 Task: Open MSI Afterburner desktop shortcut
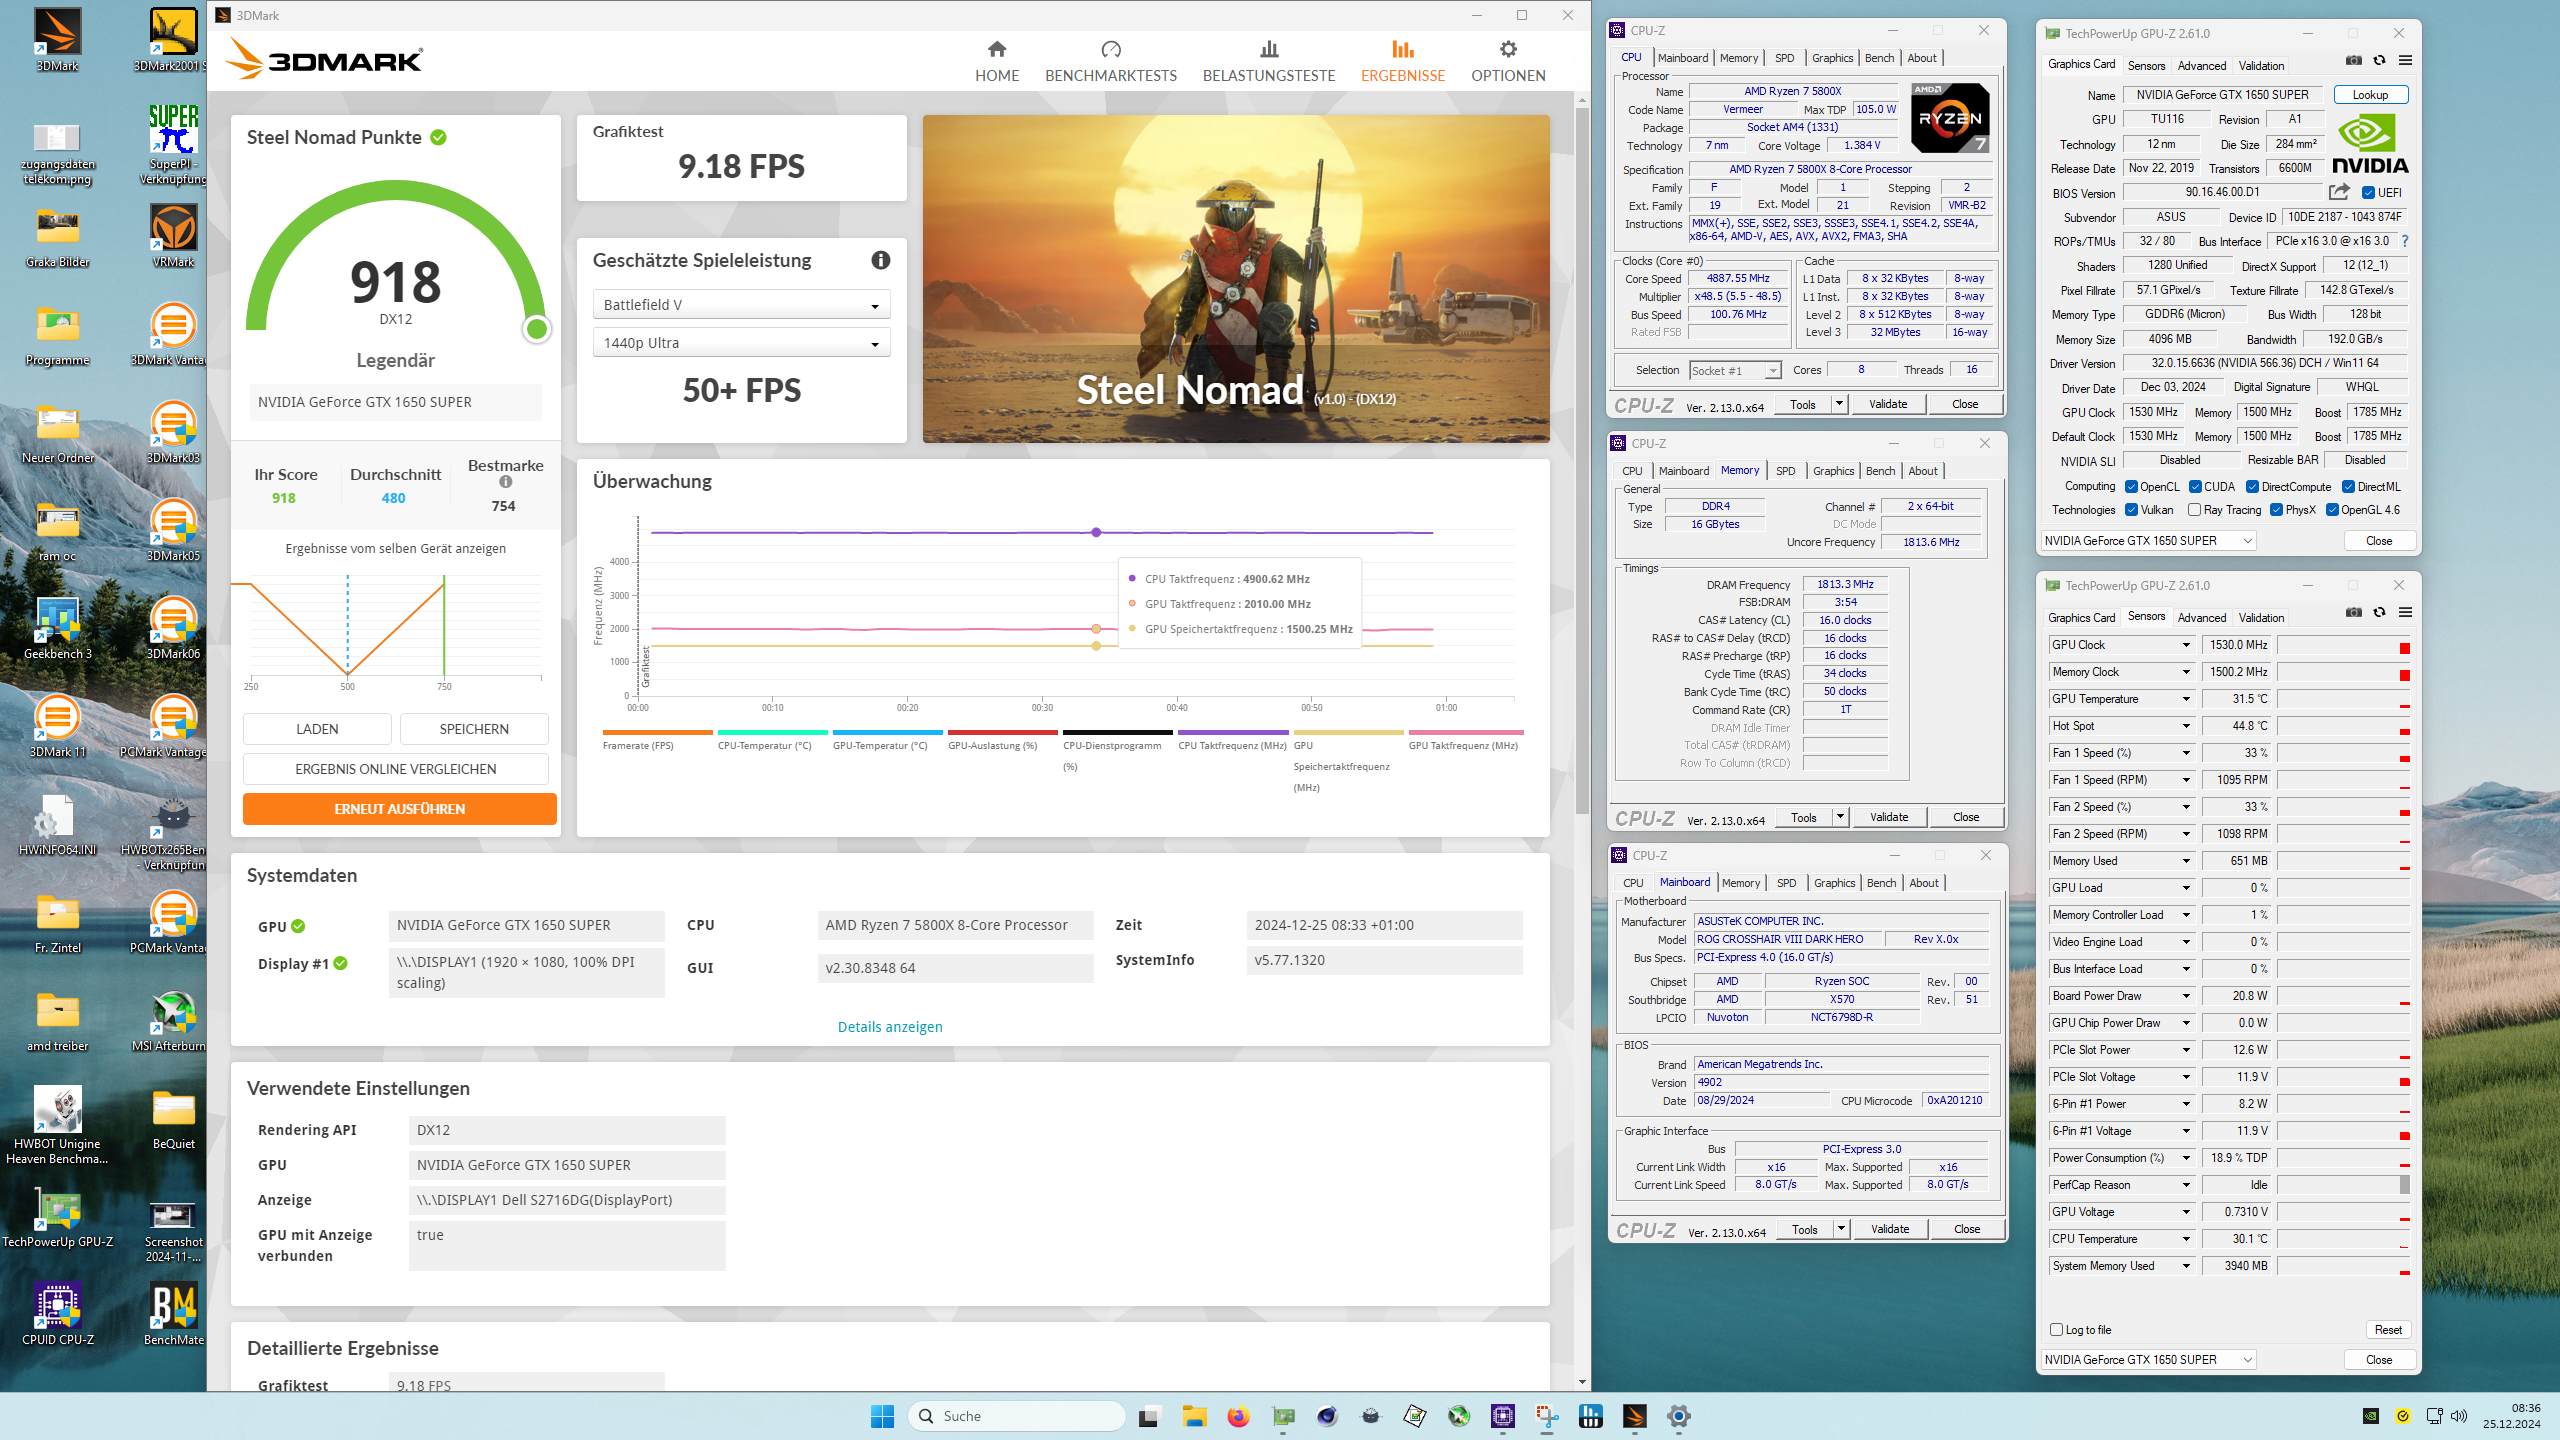tap(173, 1020)
